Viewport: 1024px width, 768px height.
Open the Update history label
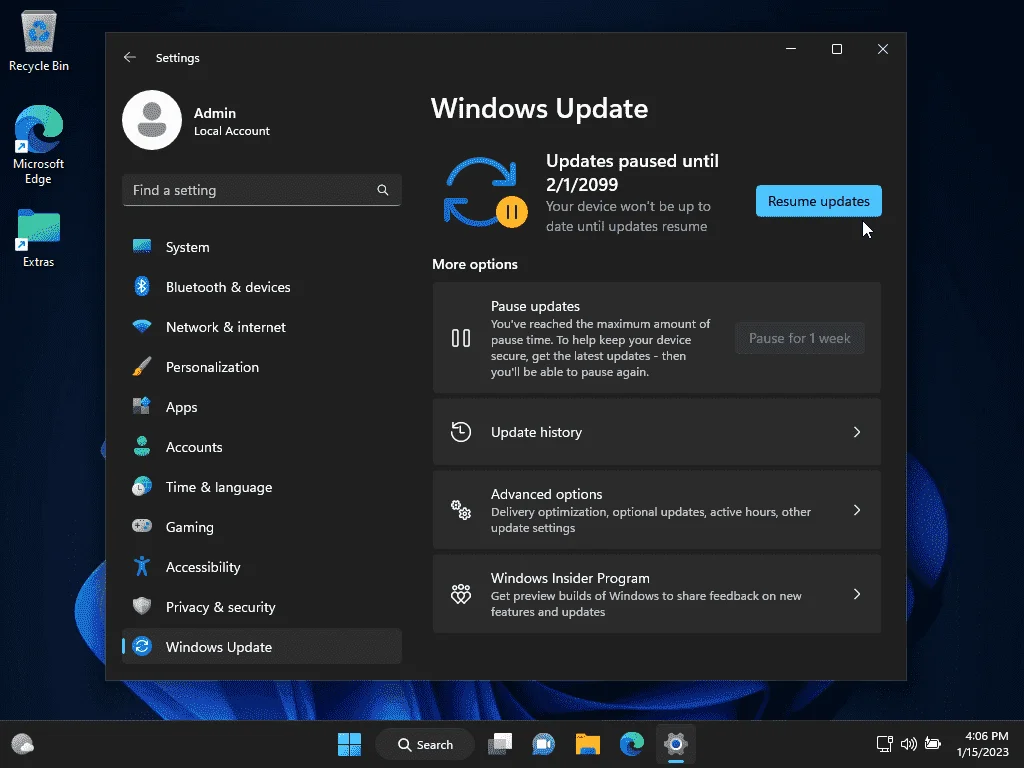(536, 432)
